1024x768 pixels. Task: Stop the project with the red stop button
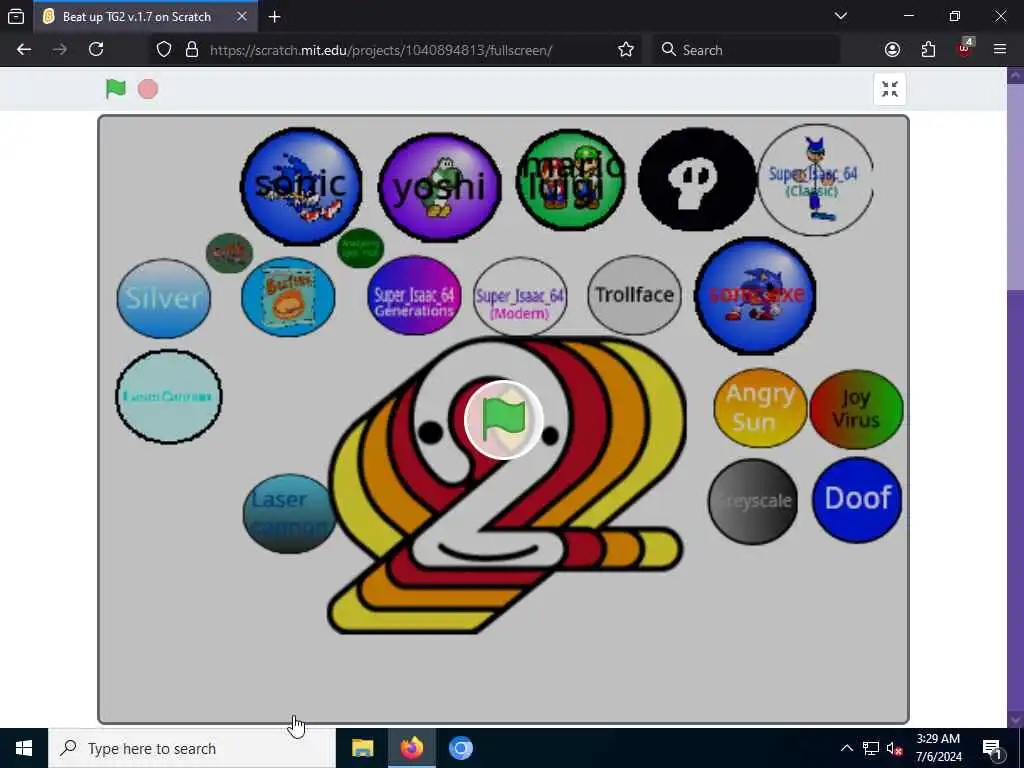[x=148, y=89]
